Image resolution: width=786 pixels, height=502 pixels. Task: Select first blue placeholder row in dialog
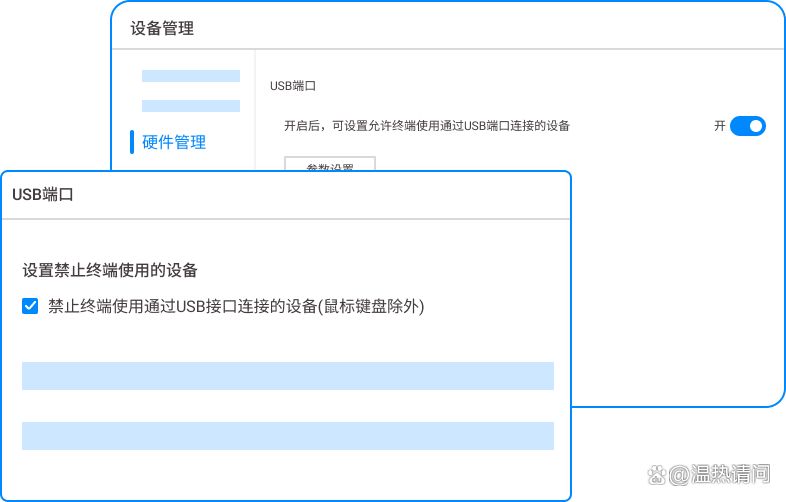(287, 376)
